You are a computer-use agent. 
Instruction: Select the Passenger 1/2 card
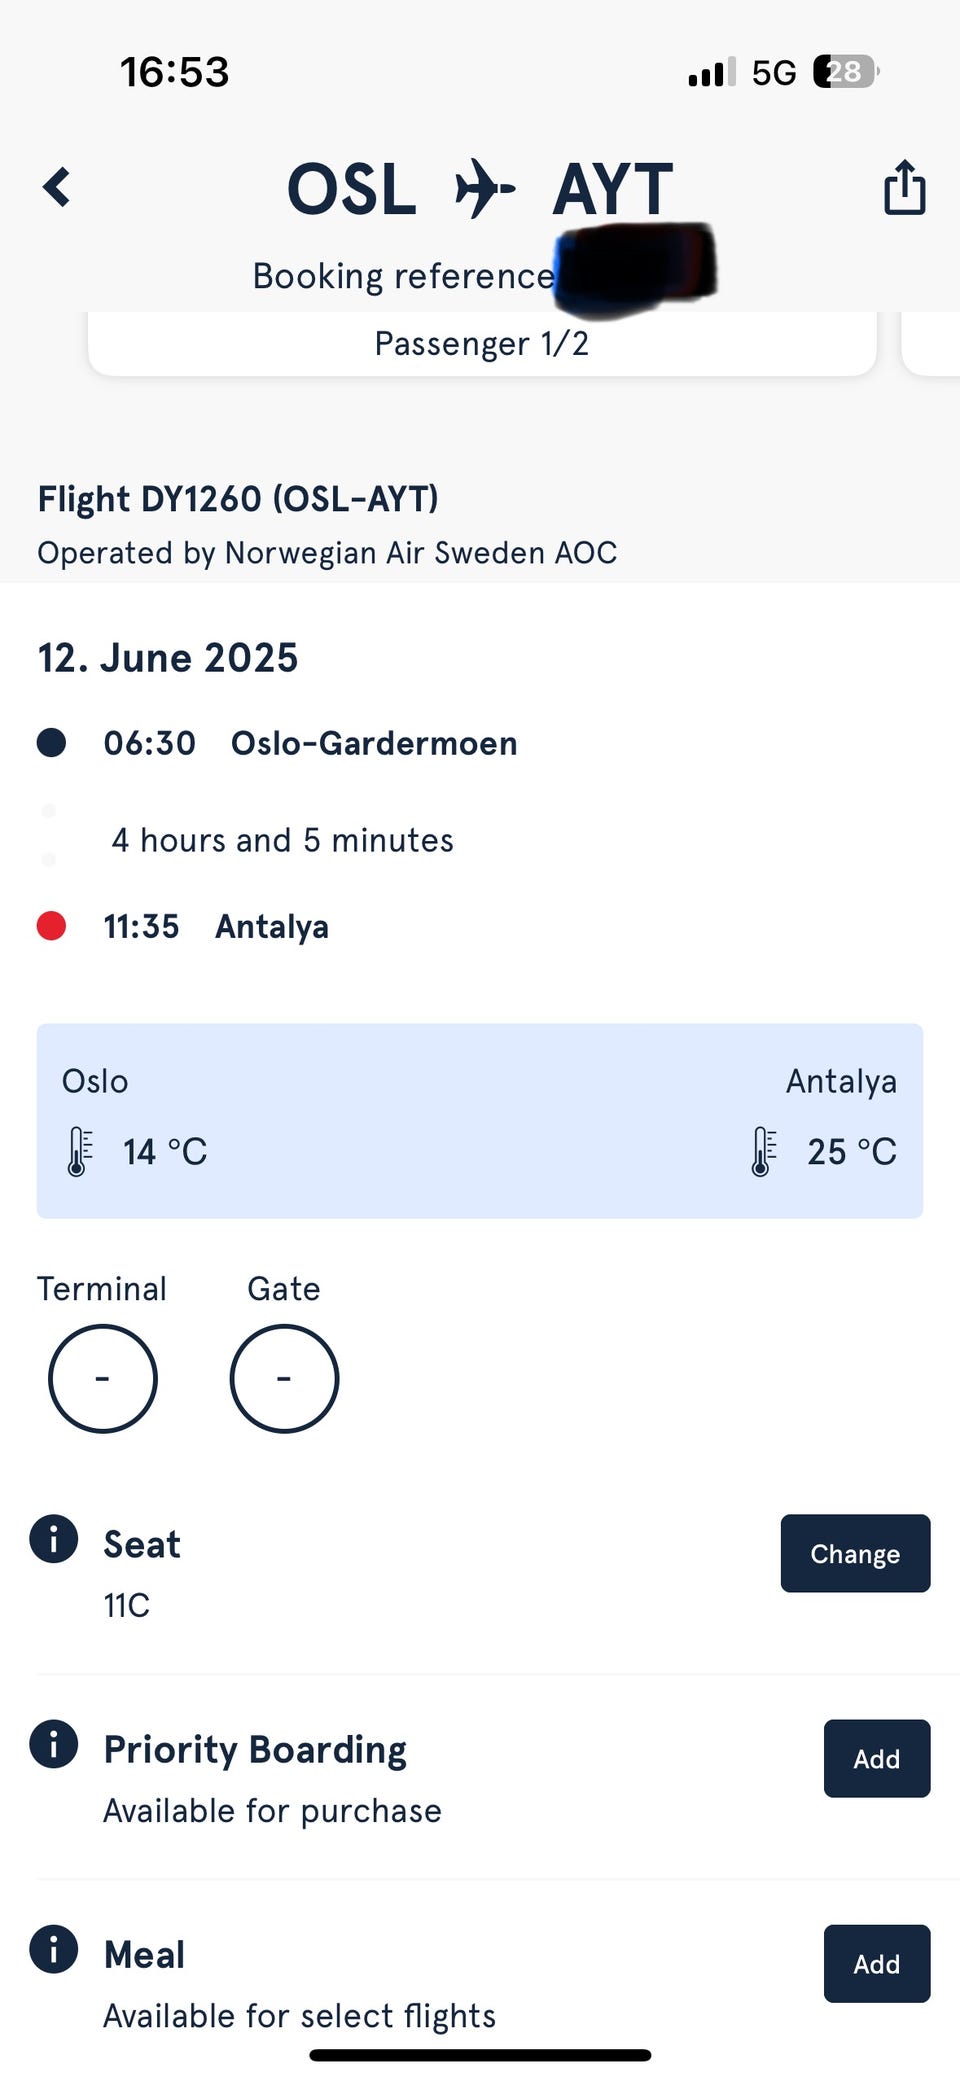coord(482,343)
